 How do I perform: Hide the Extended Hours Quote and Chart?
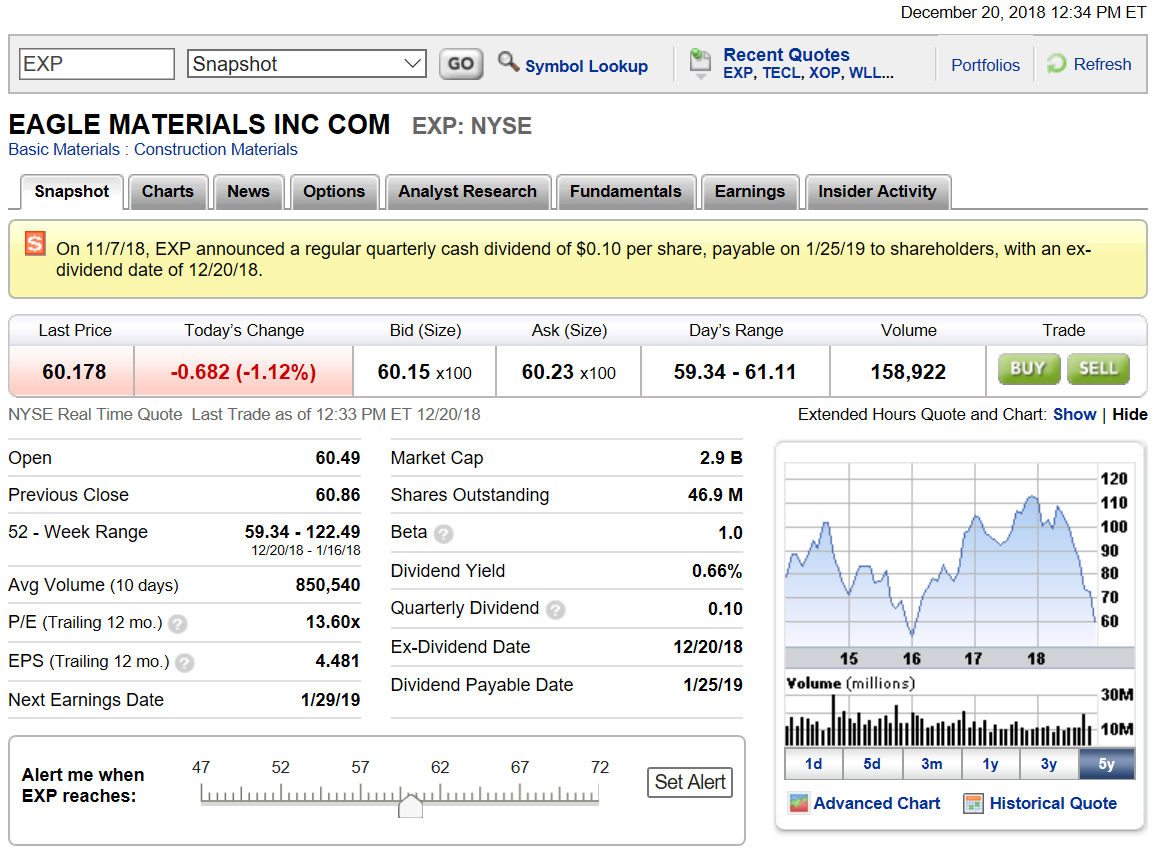1131,414
